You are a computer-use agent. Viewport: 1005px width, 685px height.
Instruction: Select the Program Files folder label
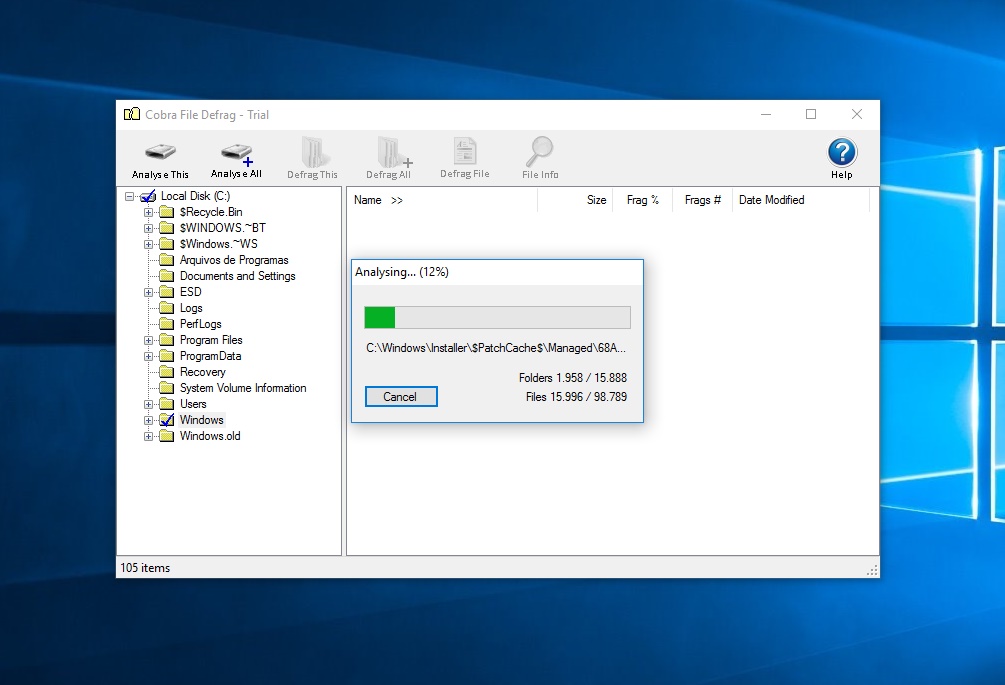tap(211, 340)
